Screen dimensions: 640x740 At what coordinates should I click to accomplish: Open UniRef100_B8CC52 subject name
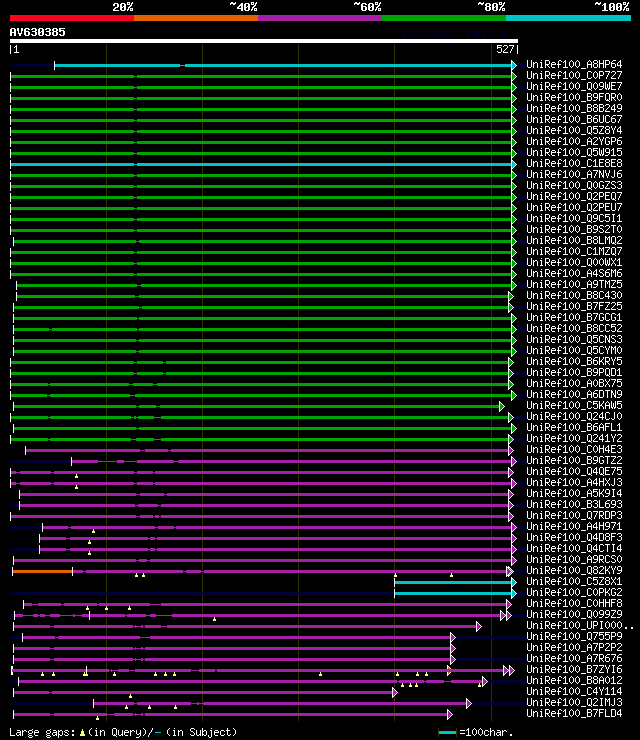point(574,328)
